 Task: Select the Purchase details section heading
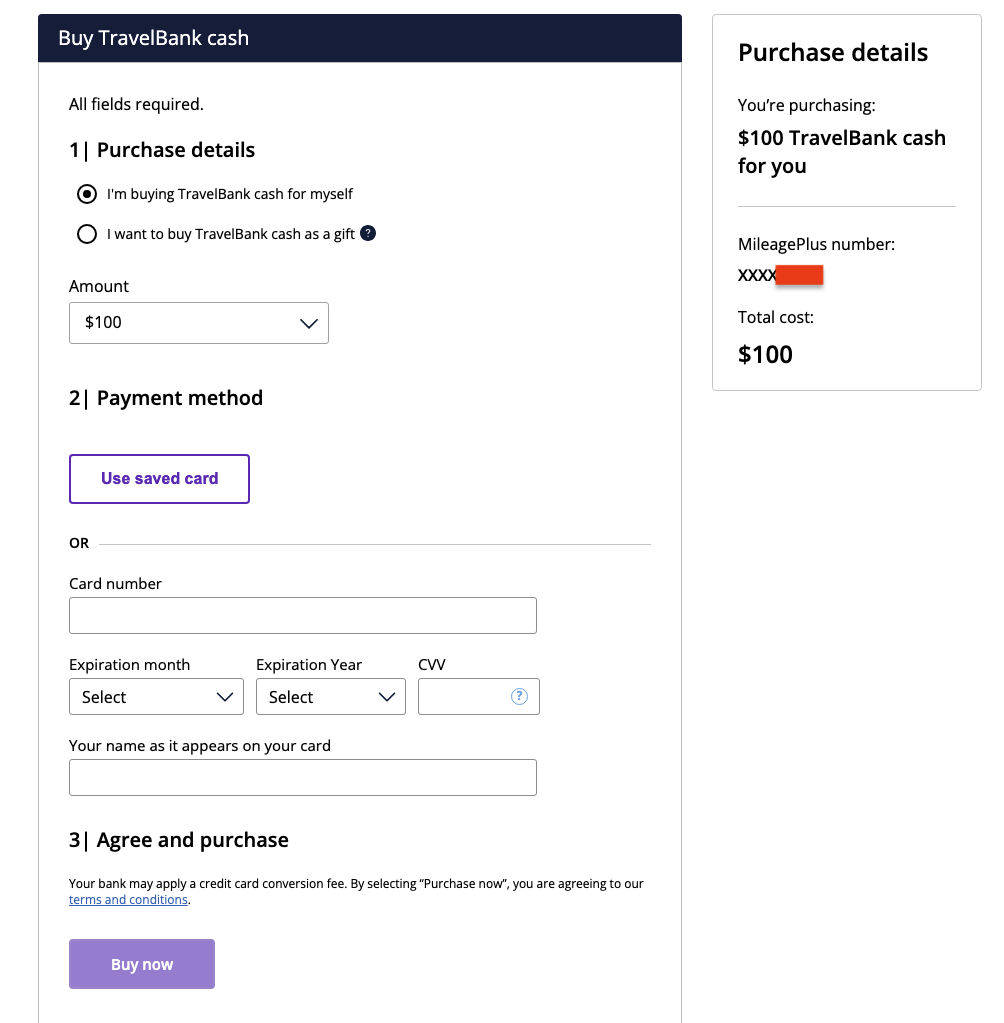[x=832, y=52]
